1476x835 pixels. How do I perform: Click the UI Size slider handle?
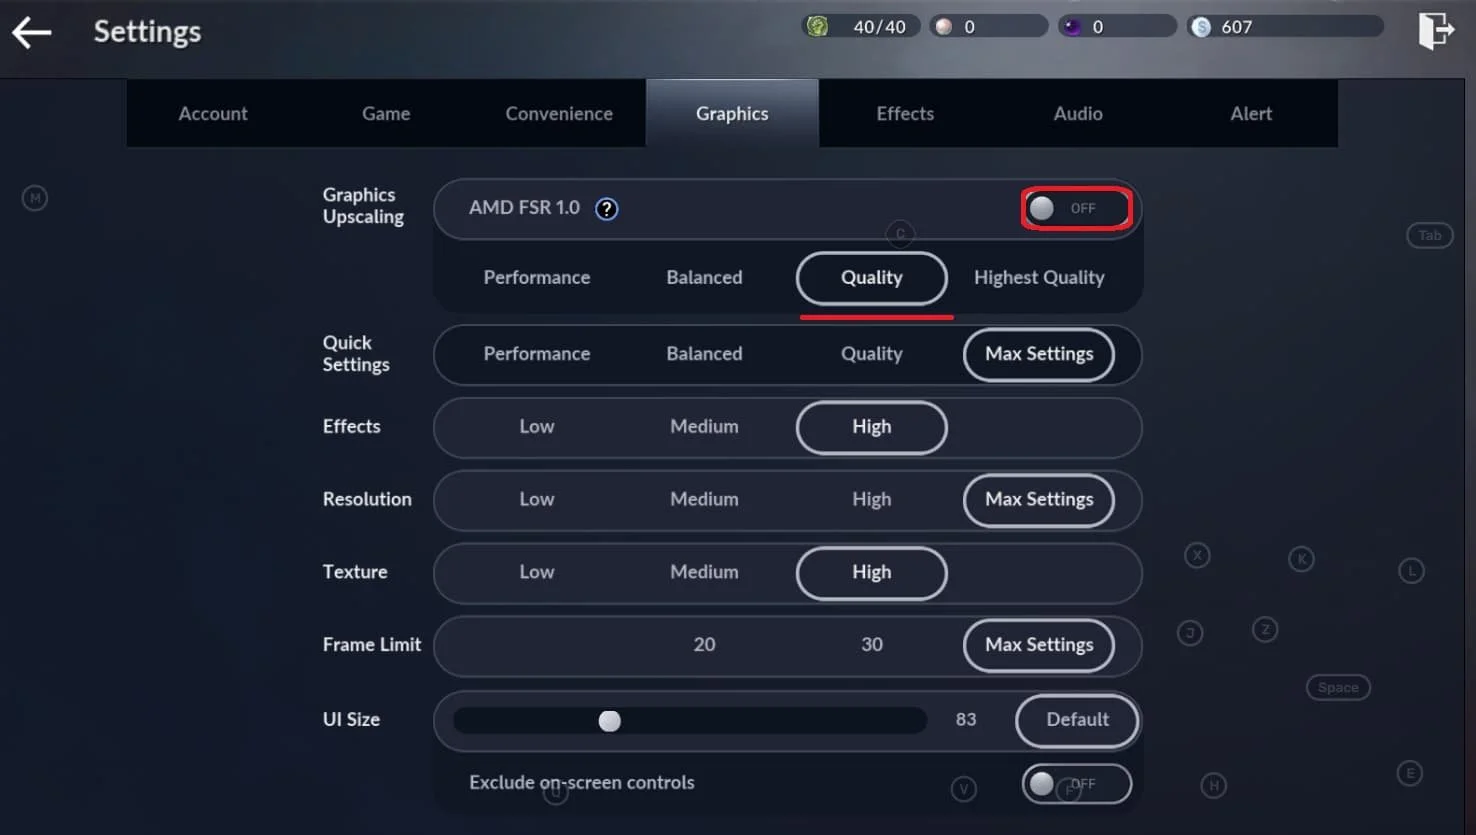coord(610,720)
